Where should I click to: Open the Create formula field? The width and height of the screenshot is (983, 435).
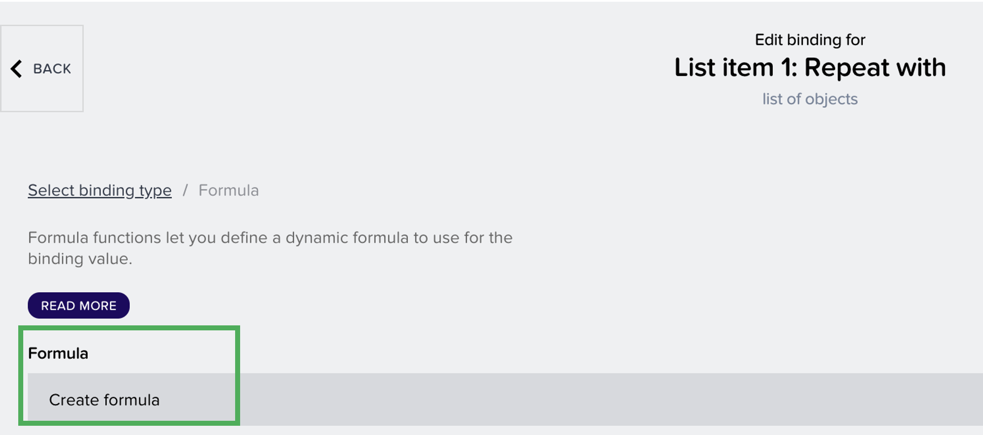click(x=104, y=399)
